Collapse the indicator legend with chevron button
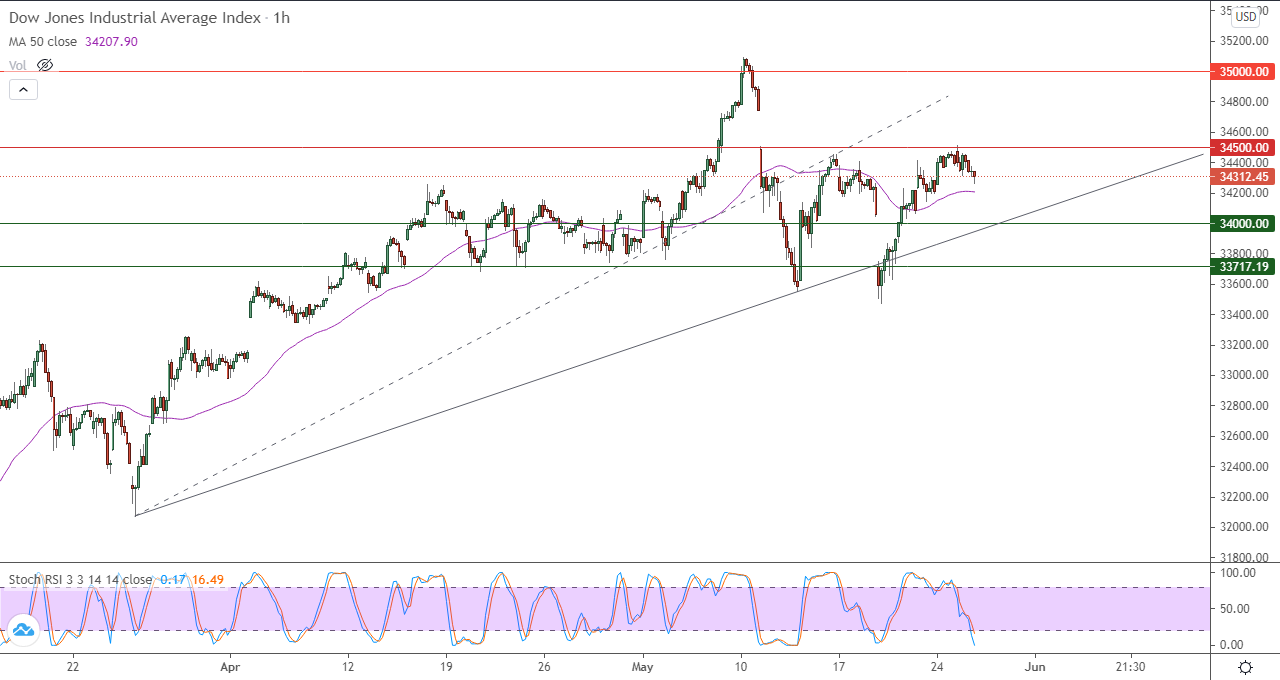 24,89
